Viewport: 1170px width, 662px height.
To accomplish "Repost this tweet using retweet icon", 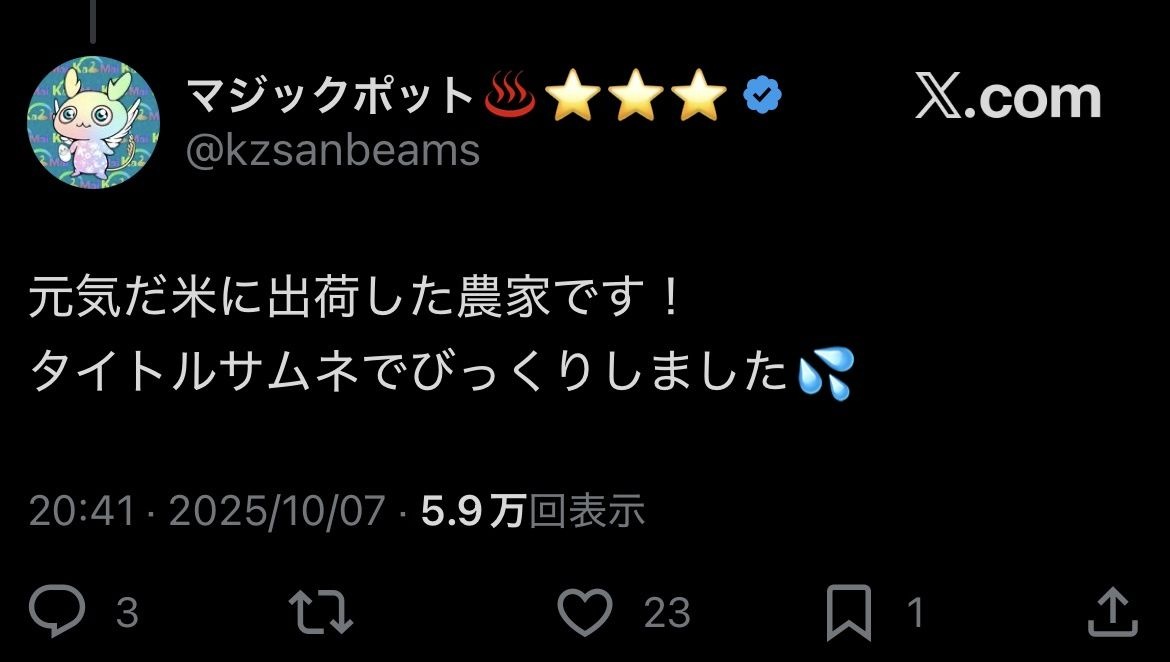I will pyautogui.click(x=321, y=612).
